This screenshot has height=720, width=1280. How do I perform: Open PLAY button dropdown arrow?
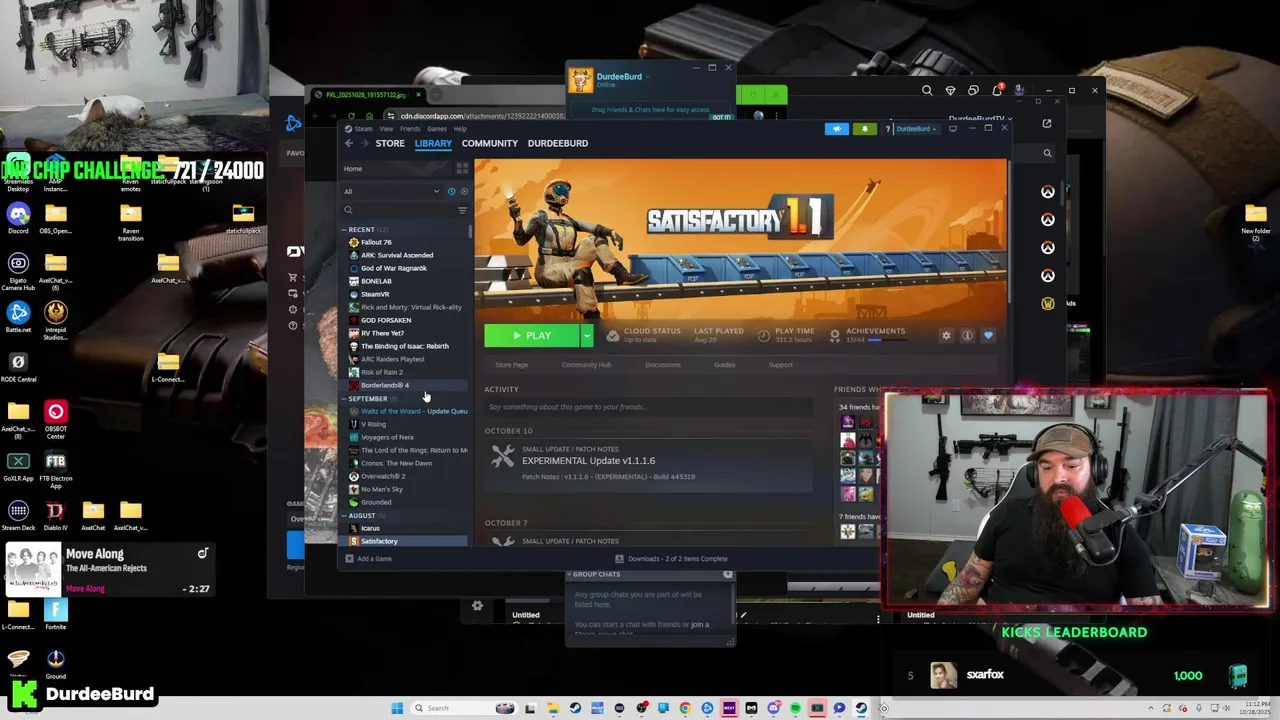click(x=587, y=336)
